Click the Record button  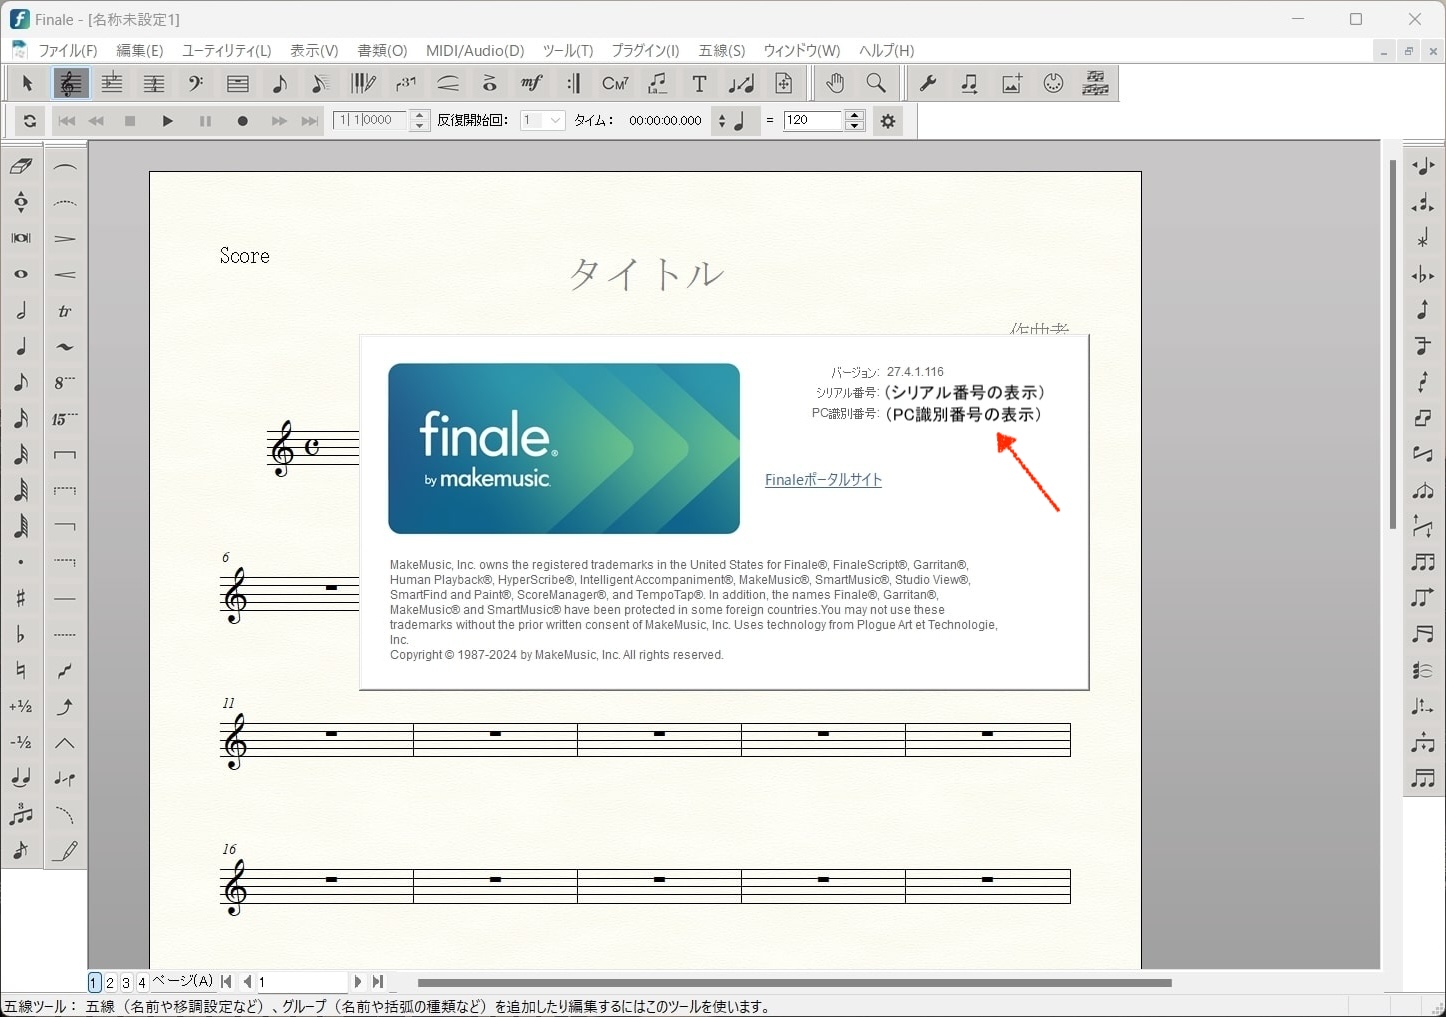click(x=242, y=121)
